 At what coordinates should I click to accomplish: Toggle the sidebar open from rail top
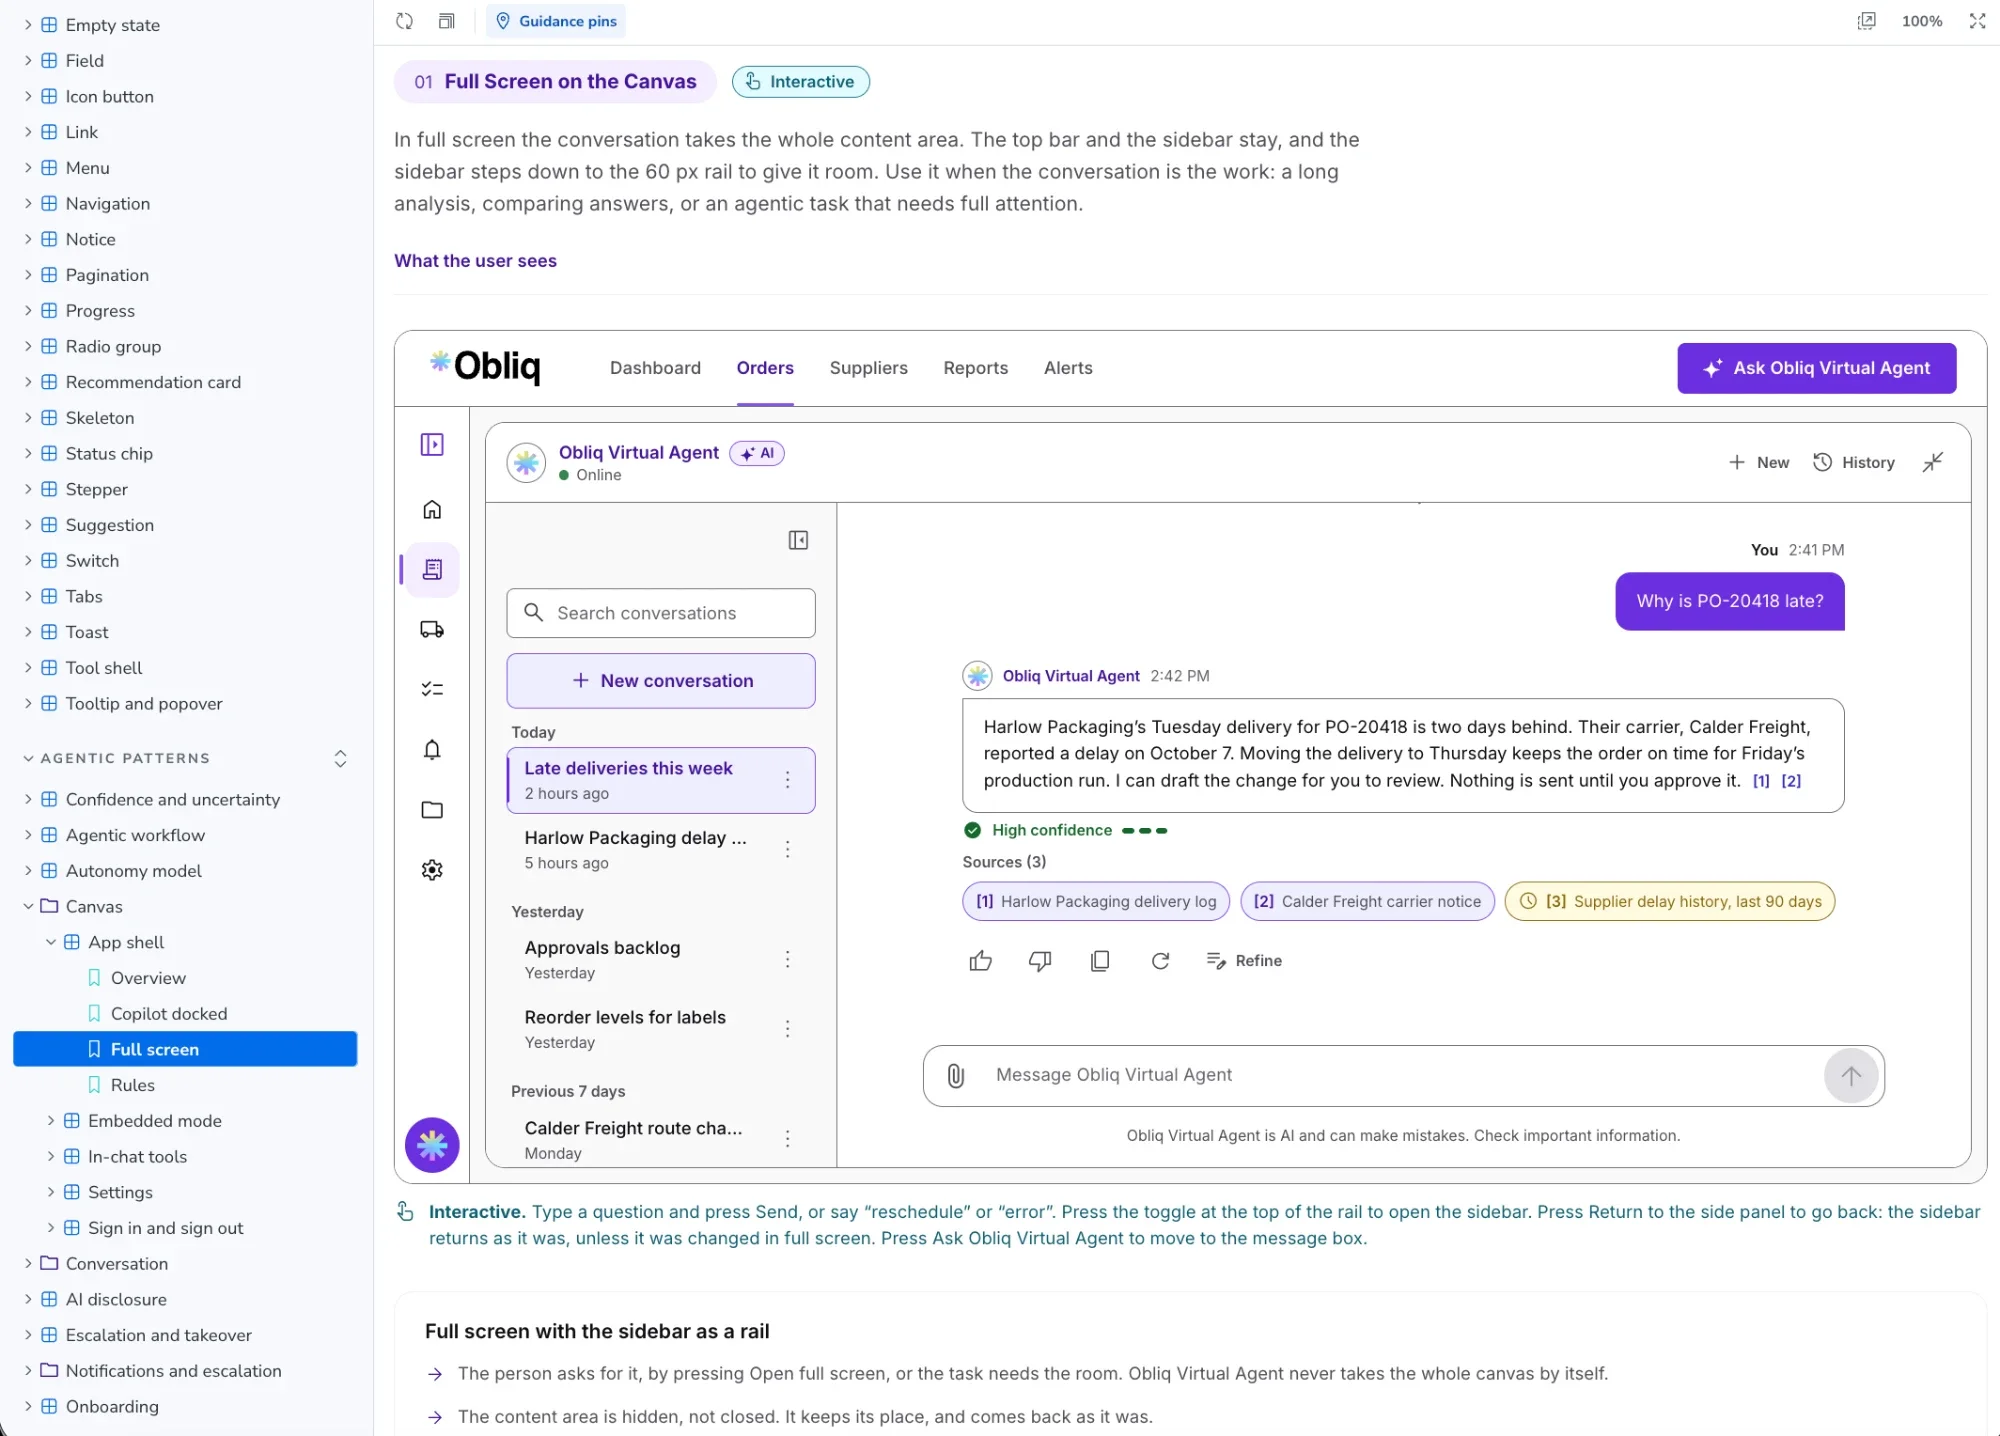432,445
